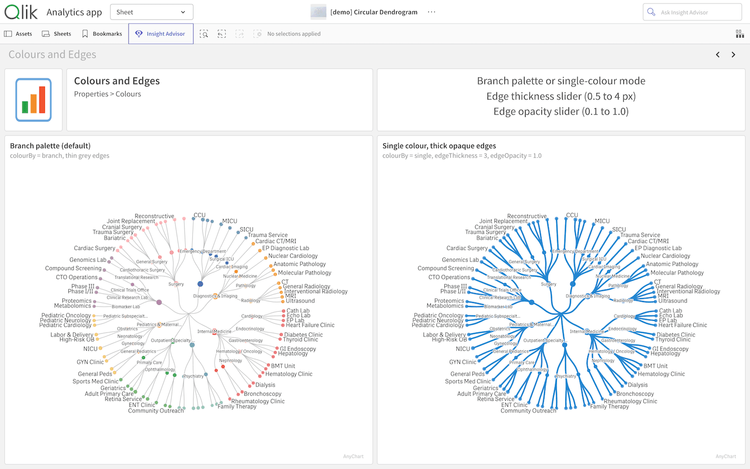Open the selections tool grid icon
Screen dimensions: 750x469
(x=739, y=34)
